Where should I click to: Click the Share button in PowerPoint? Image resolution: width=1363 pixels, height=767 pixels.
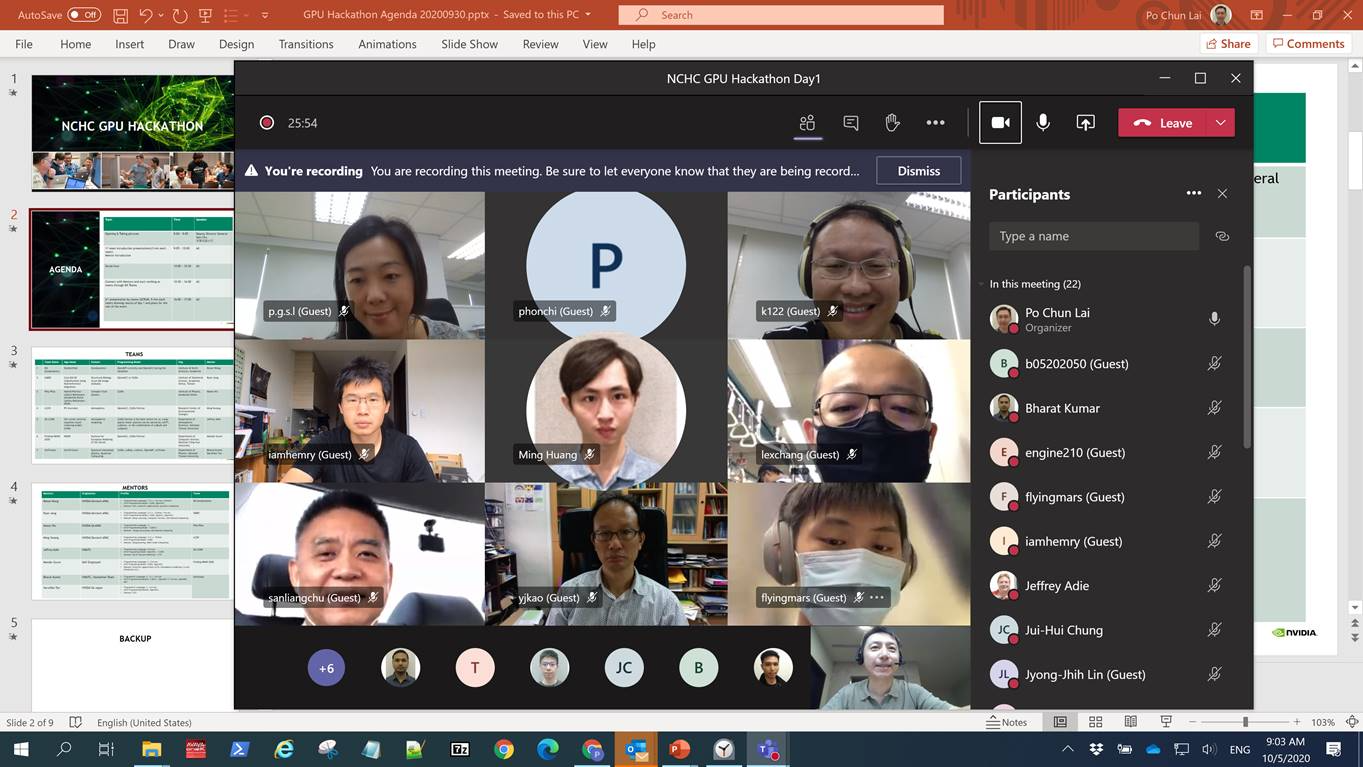(1228, 44)
